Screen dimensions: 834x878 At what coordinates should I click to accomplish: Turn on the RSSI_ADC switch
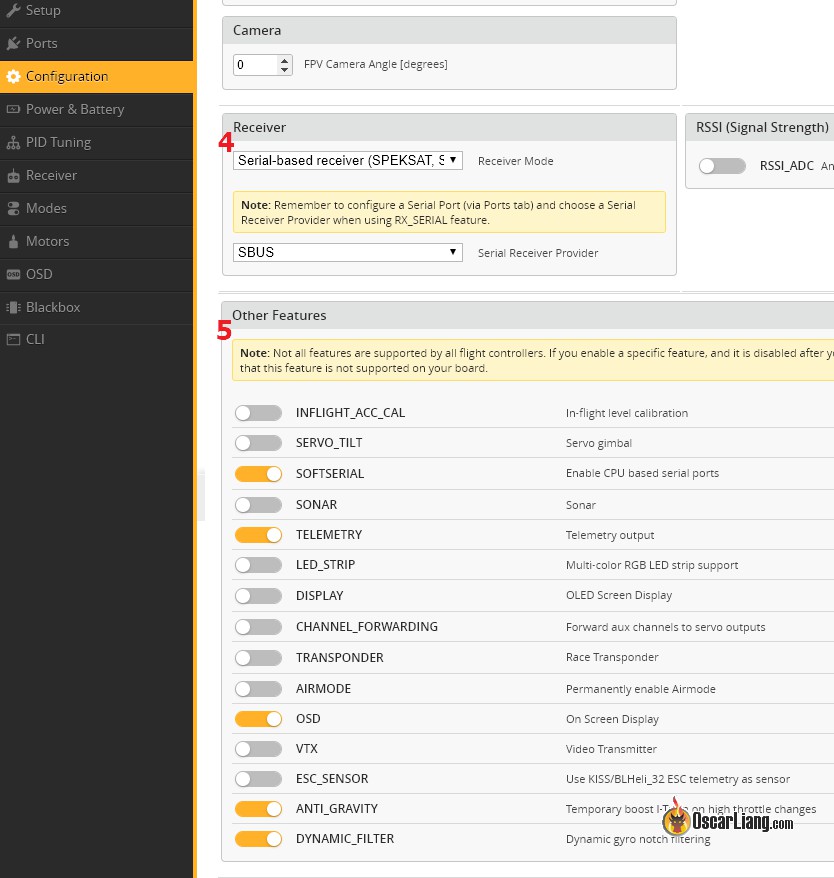[722, 166]
